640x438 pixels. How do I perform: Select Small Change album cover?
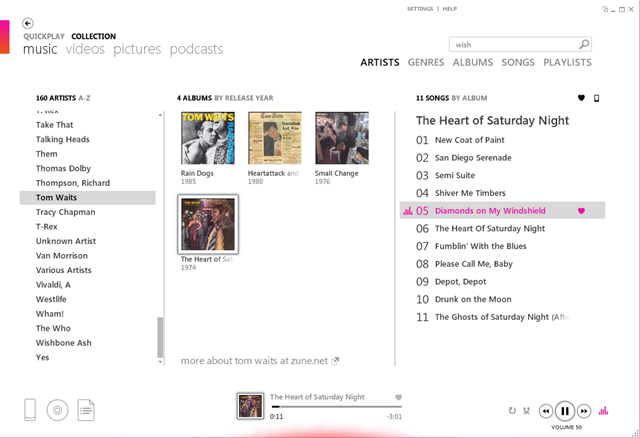point(342,138)
